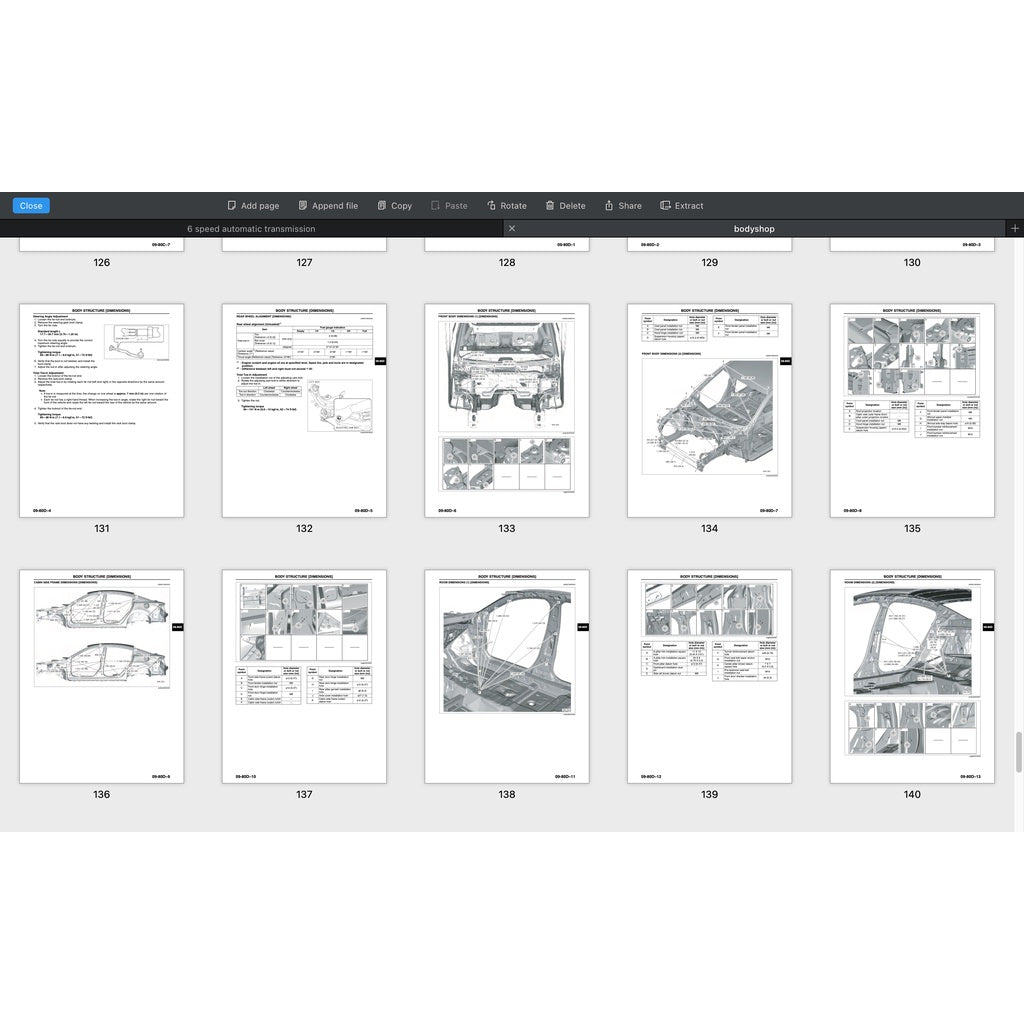Open page 136 cabin side frame thumbnail
This screenshot has height=1024, width=1024.
pos(102,677)
